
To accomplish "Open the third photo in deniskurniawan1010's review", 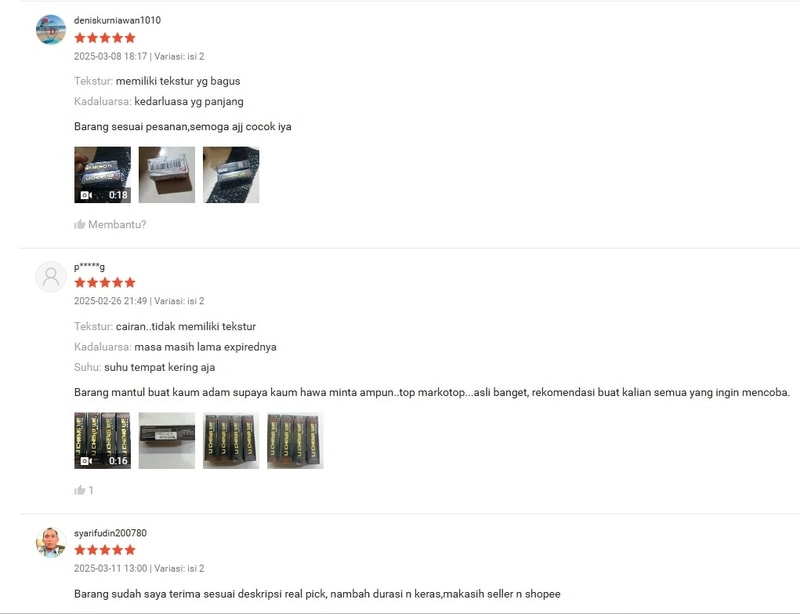I will pyautogui.click(x=231, y=175).
